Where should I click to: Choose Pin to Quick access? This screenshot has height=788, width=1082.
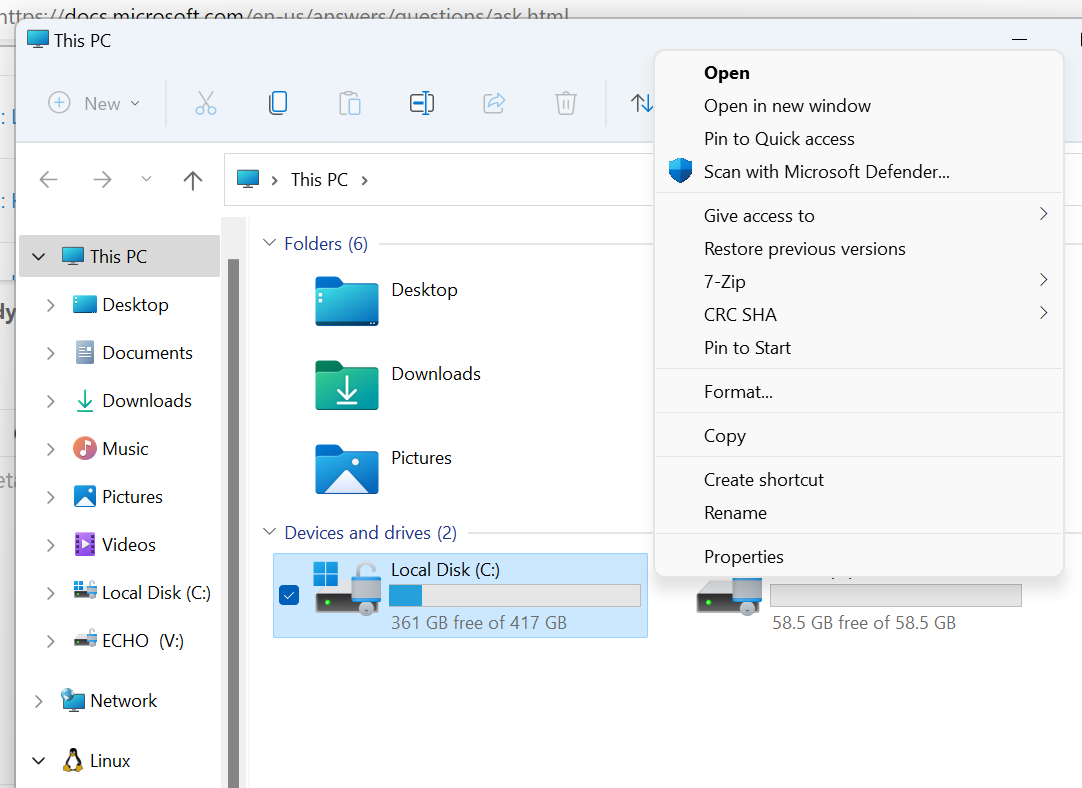[x=858, y=139]
